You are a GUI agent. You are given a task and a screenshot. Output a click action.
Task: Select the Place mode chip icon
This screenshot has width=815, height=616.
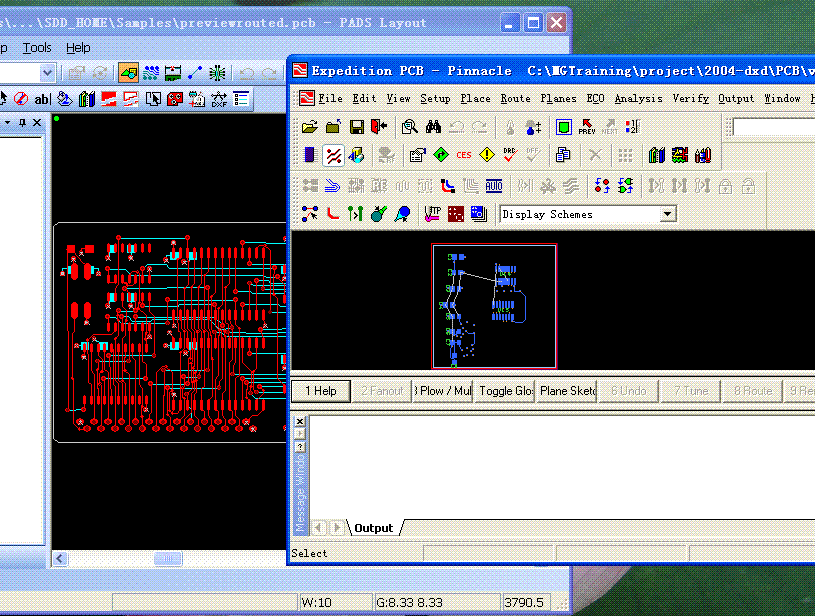[310, 155]
